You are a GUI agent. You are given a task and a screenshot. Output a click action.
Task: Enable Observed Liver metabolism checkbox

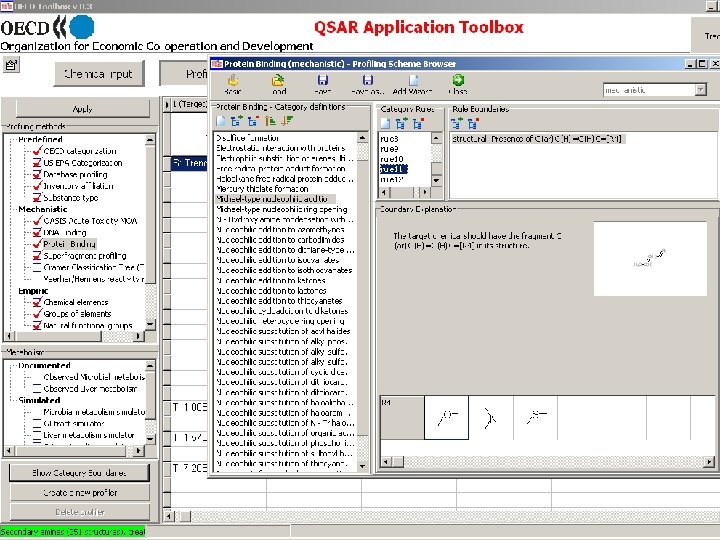tap(37, 388)
